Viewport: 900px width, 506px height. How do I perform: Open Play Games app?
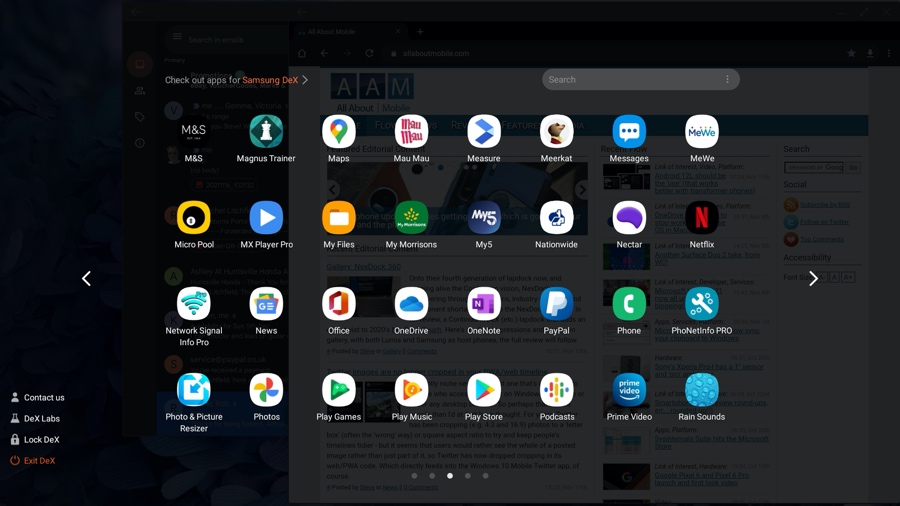point(339,390)
